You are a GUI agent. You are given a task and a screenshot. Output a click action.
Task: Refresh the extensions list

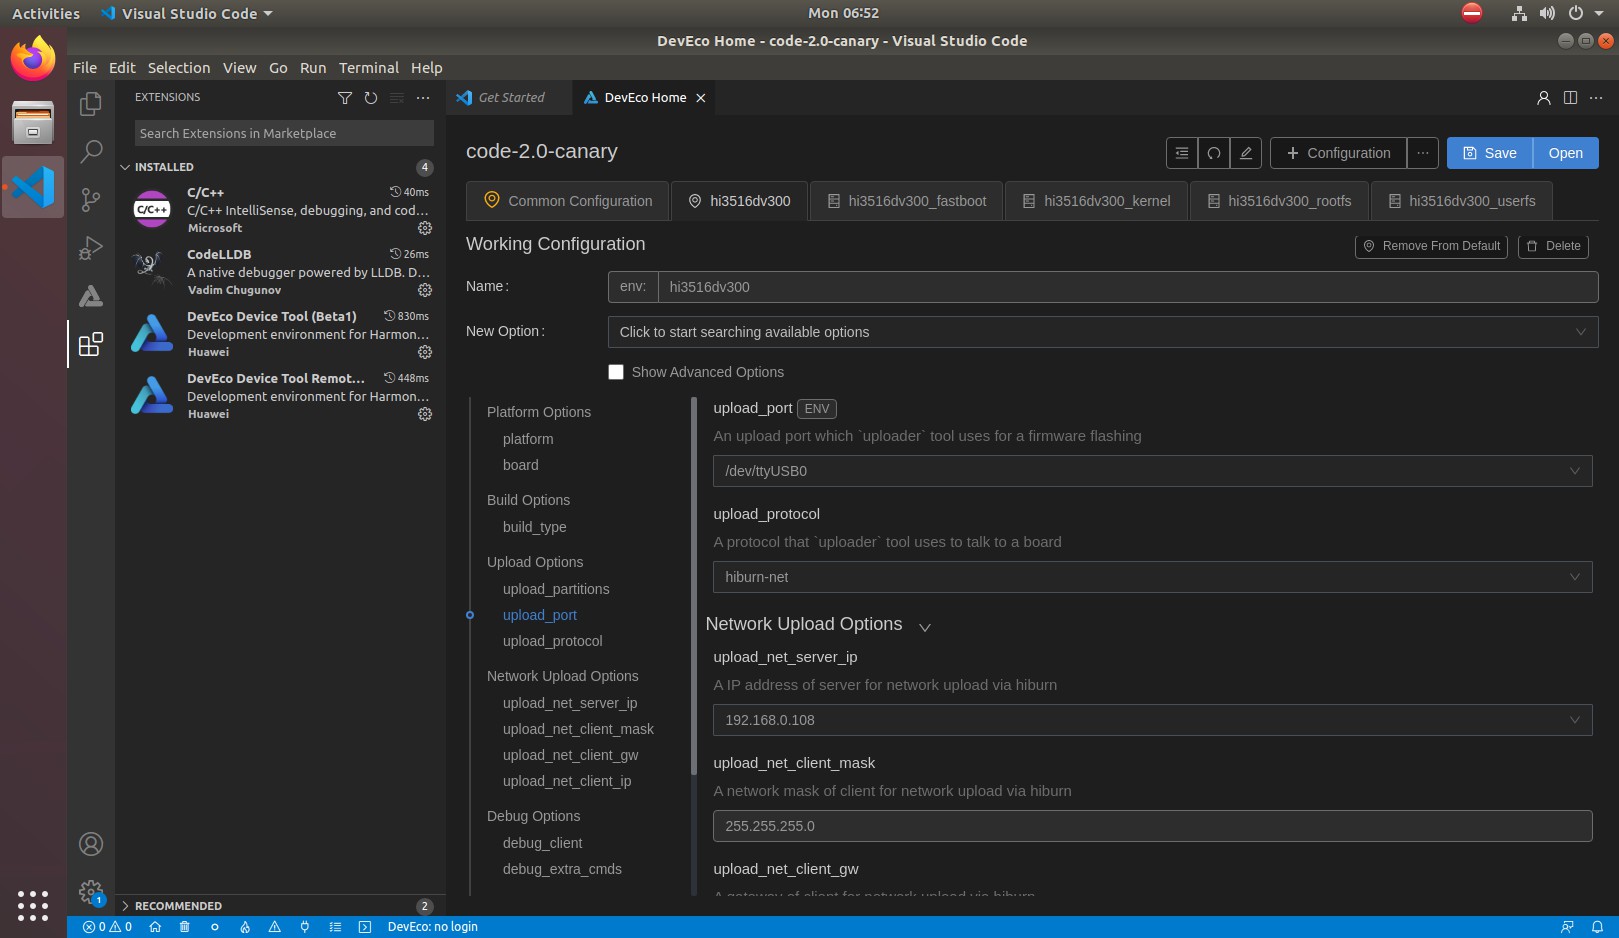coord(371,98)
